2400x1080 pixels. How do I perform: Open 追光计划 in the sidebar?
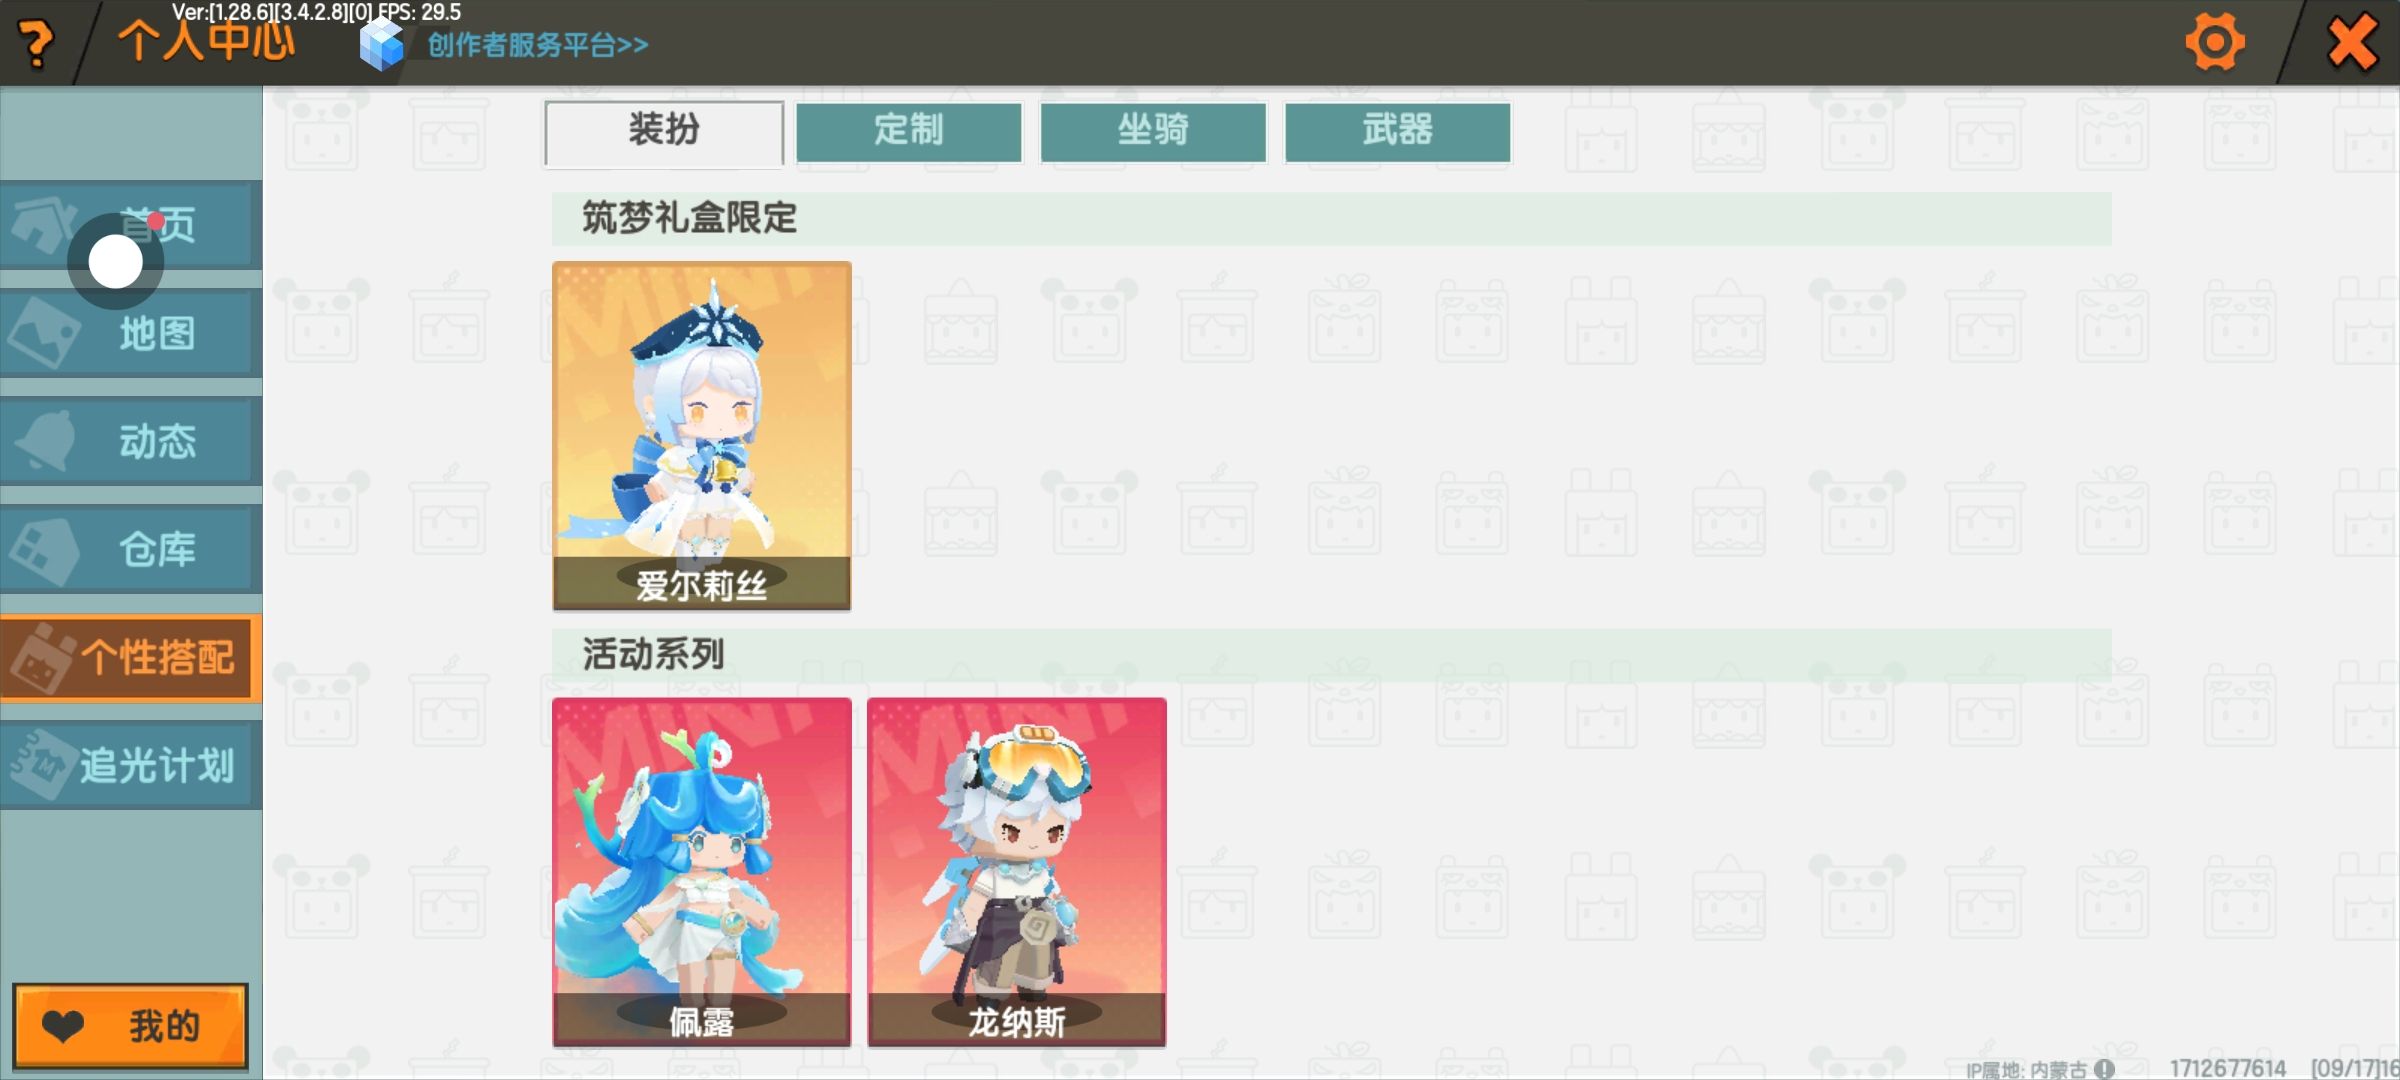(x=131, y=765)
